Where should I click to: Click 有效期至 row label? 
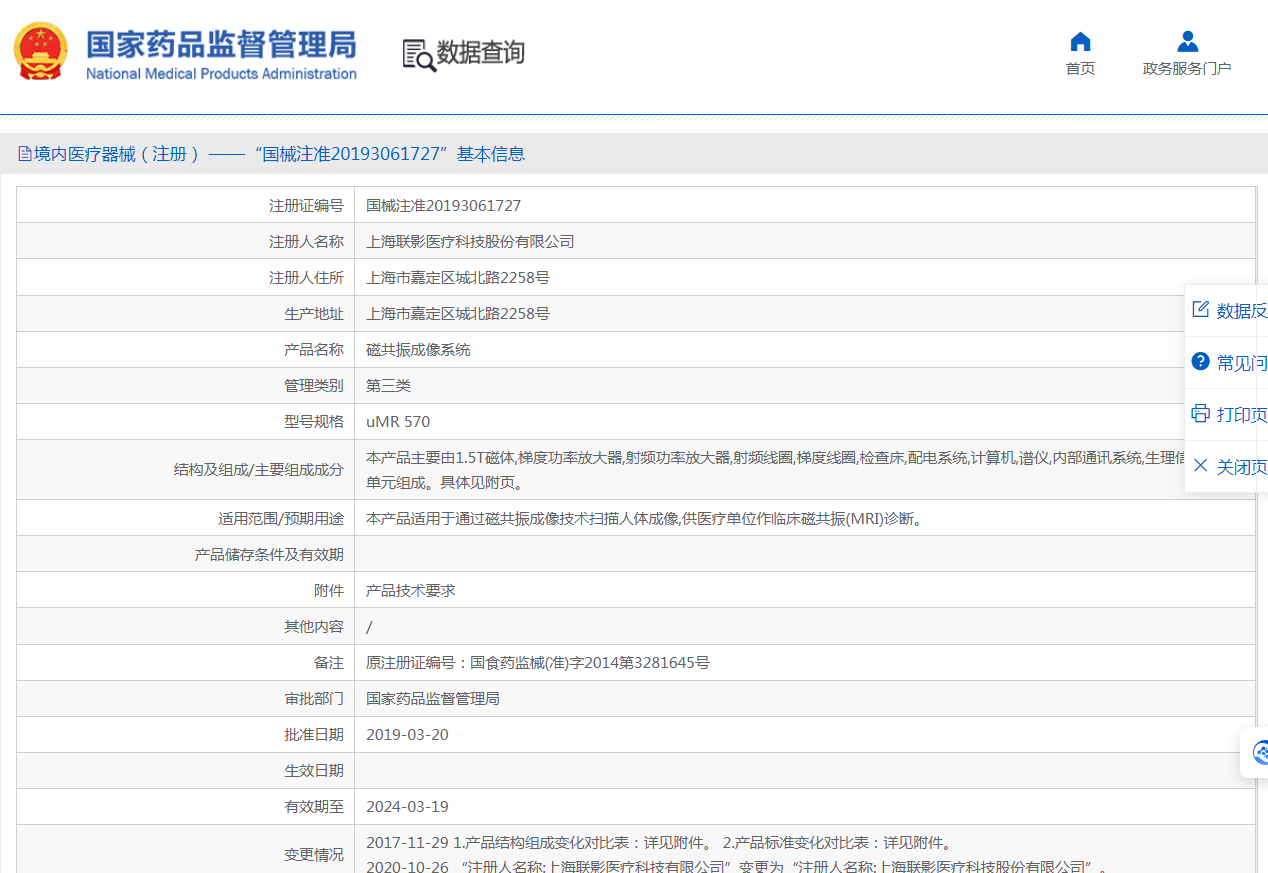[314, 806]
